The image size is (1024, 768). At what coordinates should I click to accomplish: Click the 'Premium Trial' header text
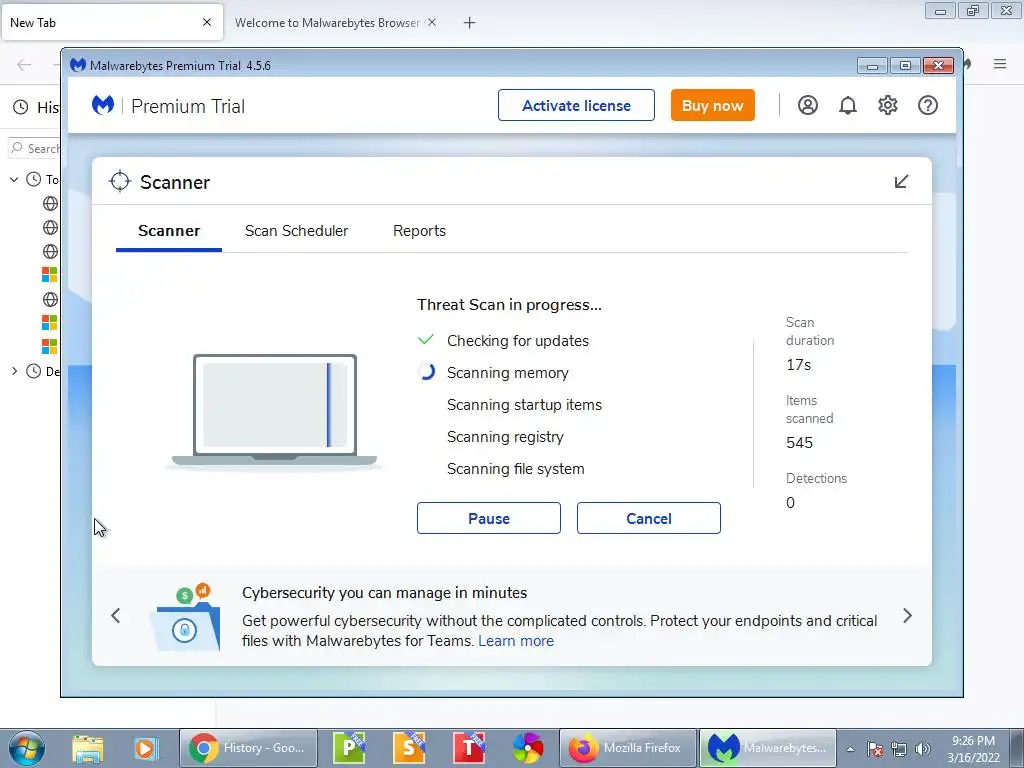pyautogui.click(x=188, y=106)
